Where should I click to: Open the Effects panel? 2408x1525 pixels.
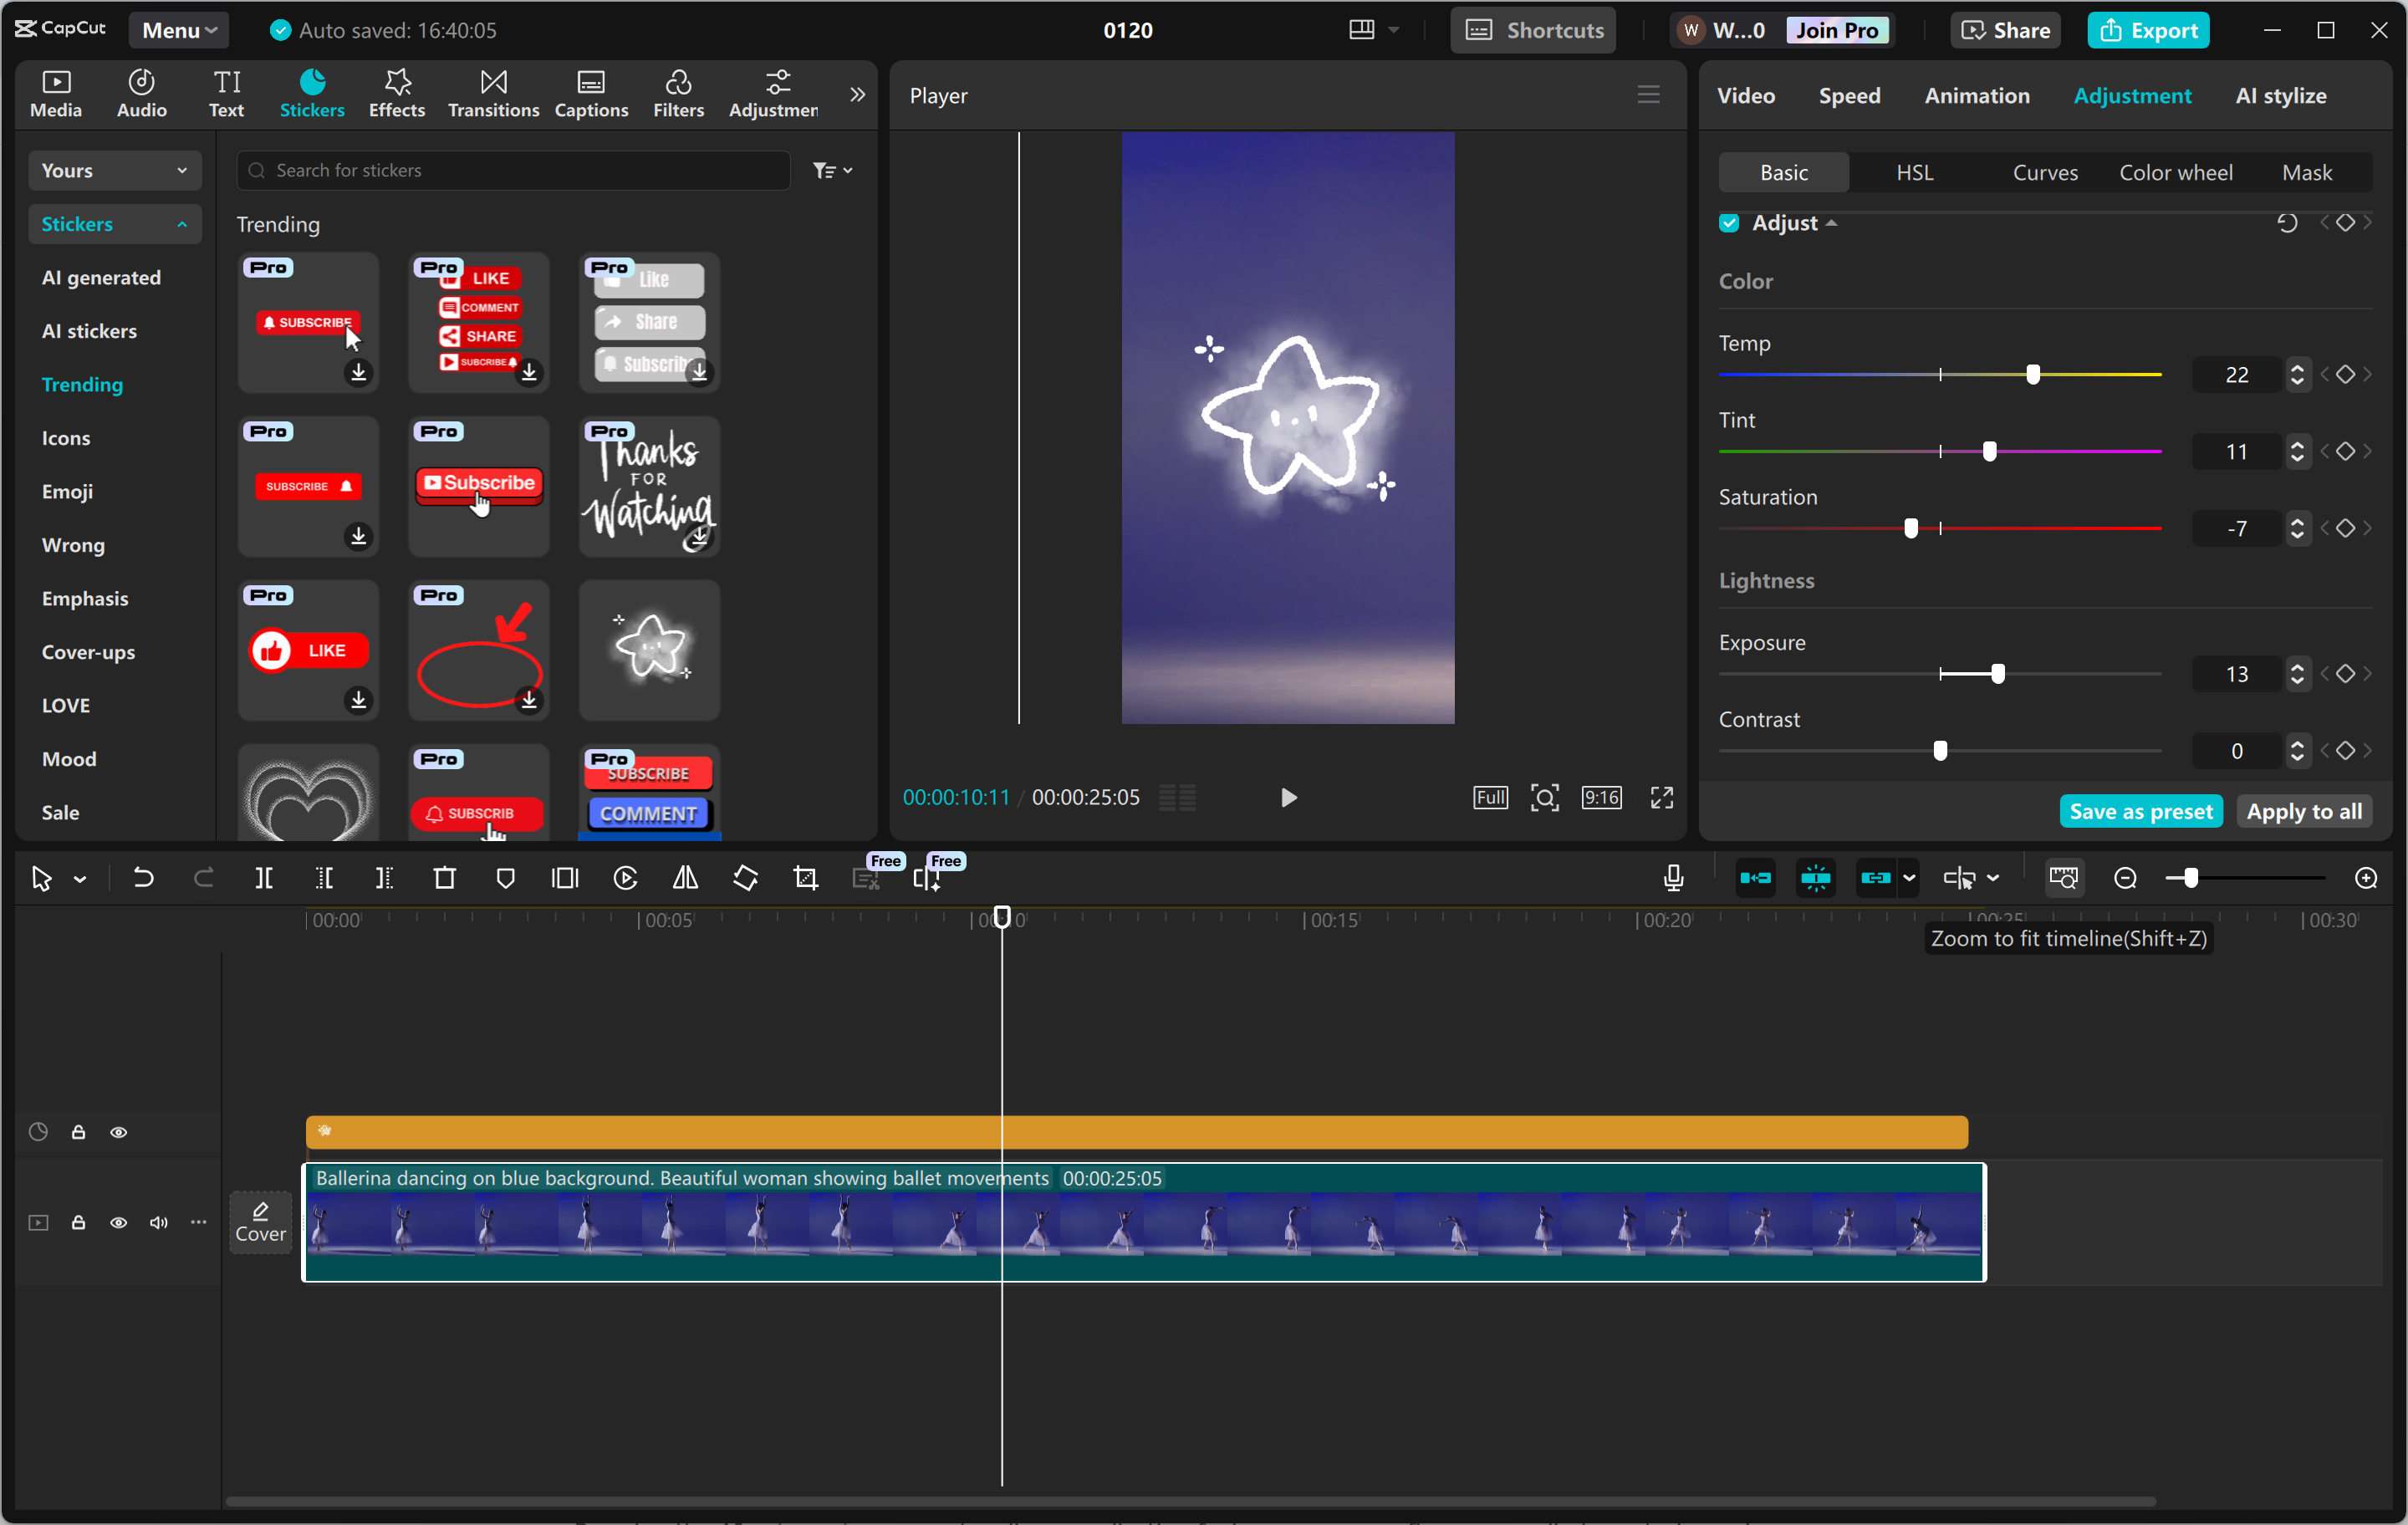pos(397,94)
